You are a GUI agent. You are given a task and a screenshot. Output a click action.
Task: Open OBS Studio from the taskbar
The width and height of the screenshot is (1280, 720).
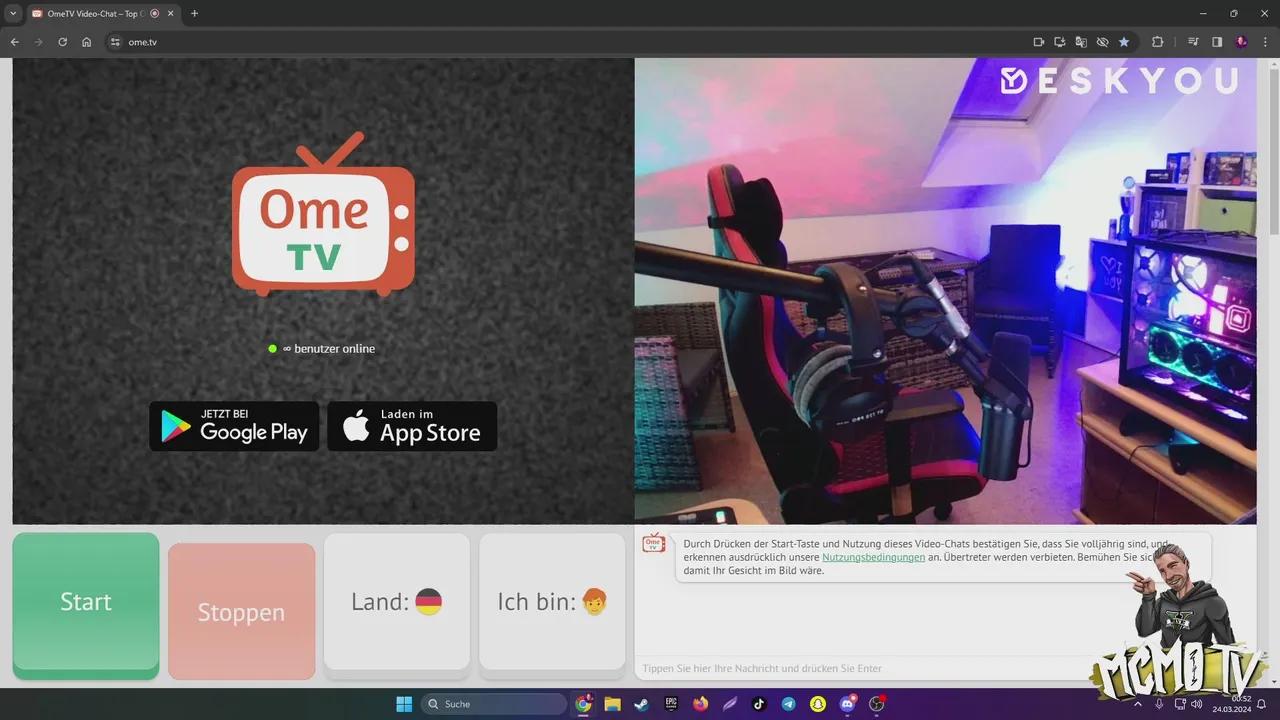[x=877, y=704]
